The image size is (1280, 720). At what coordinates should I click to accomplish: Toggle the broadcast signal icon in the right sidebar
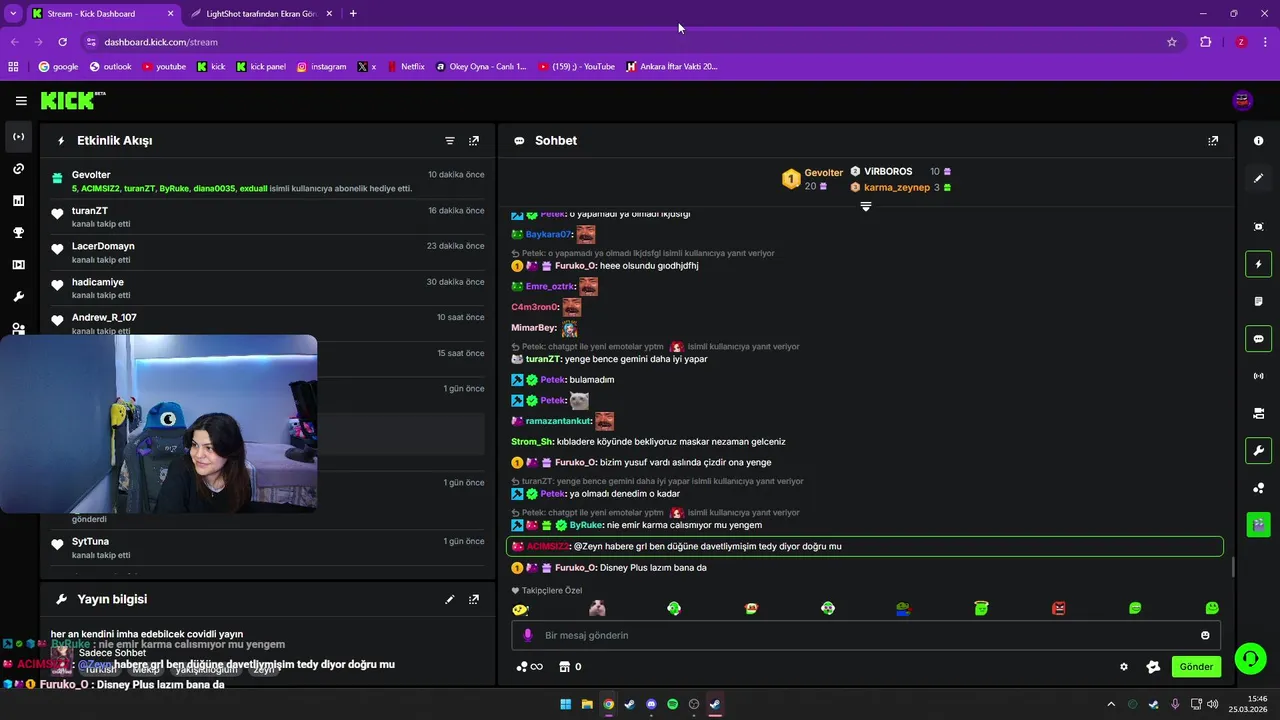point(1258,376)
